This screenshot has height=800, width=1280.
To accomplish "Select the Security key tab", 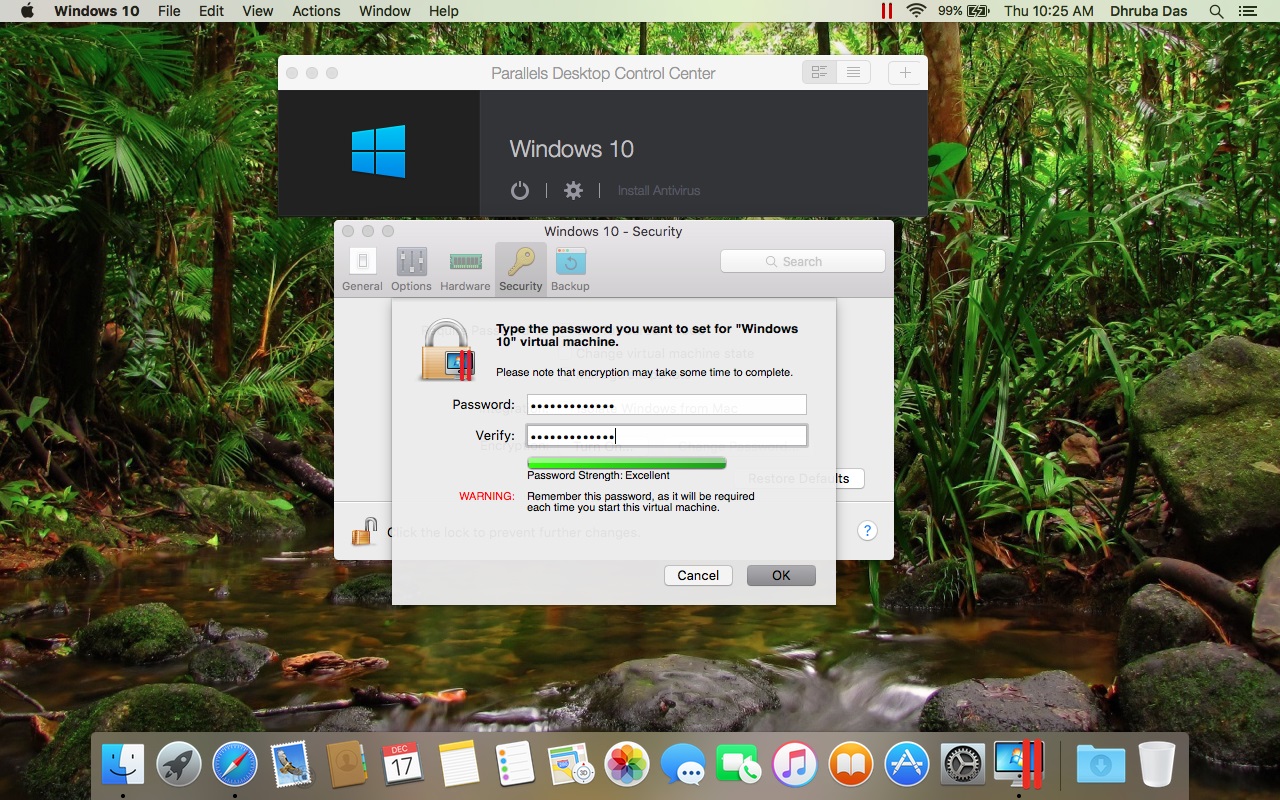I will coord(520,269).
